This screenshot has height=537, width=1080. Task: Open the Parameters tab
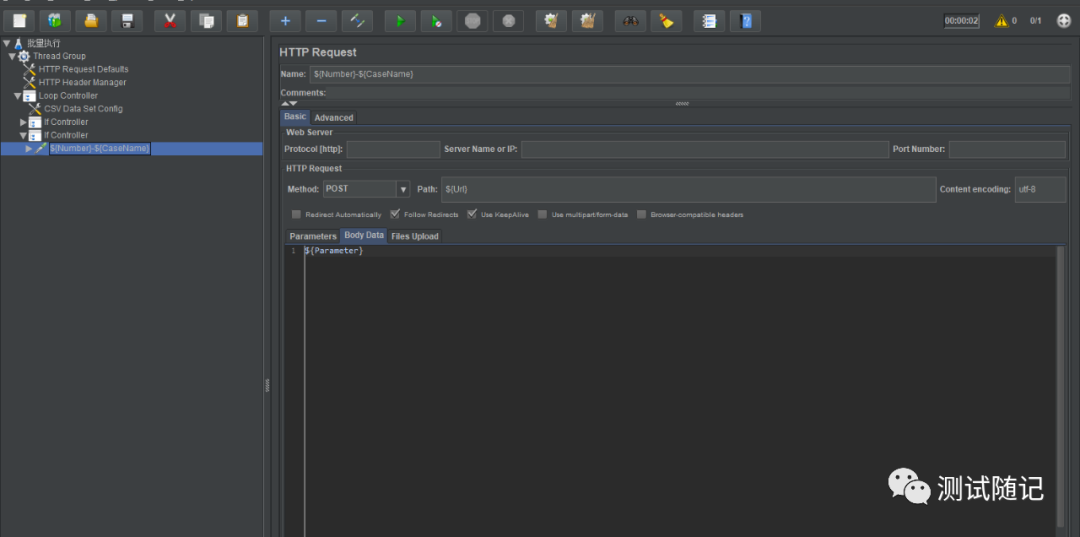click(x=313, y=236)
